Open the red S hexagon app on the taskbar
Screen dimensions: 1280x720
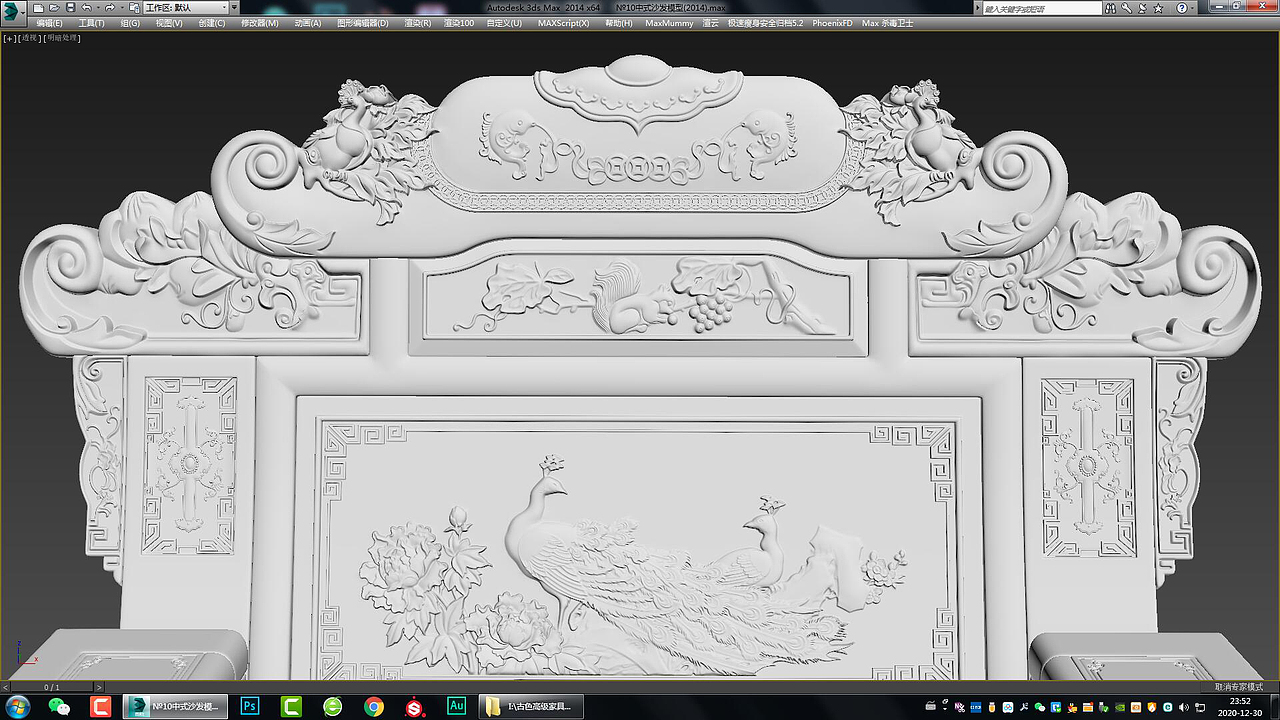tap(415, 707)
